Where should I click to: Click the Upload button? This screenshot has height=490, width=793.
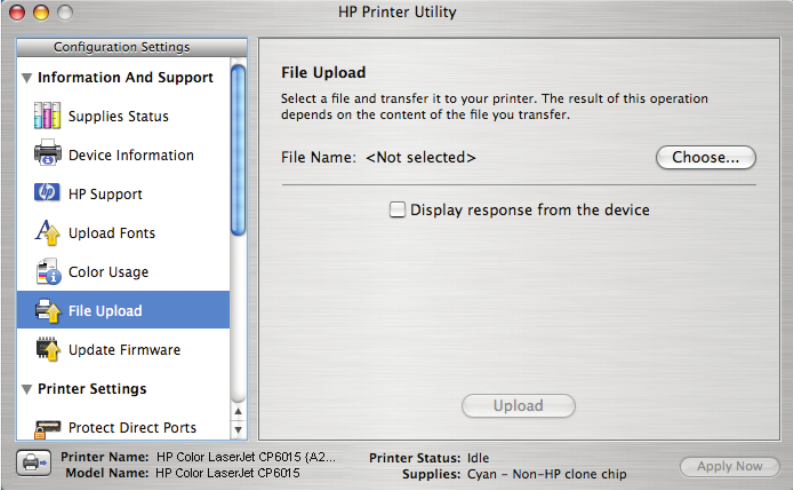(x=518, y=406)
